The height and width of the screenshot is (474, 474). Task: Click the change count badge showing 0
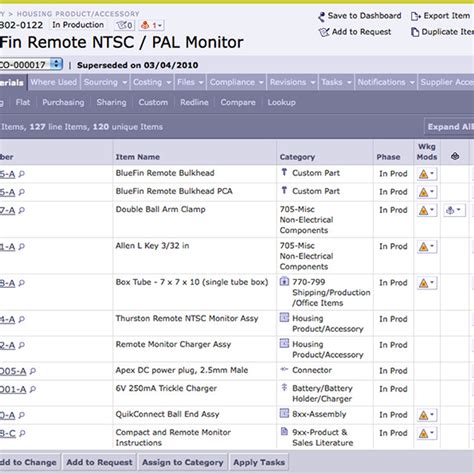point(125,25)
